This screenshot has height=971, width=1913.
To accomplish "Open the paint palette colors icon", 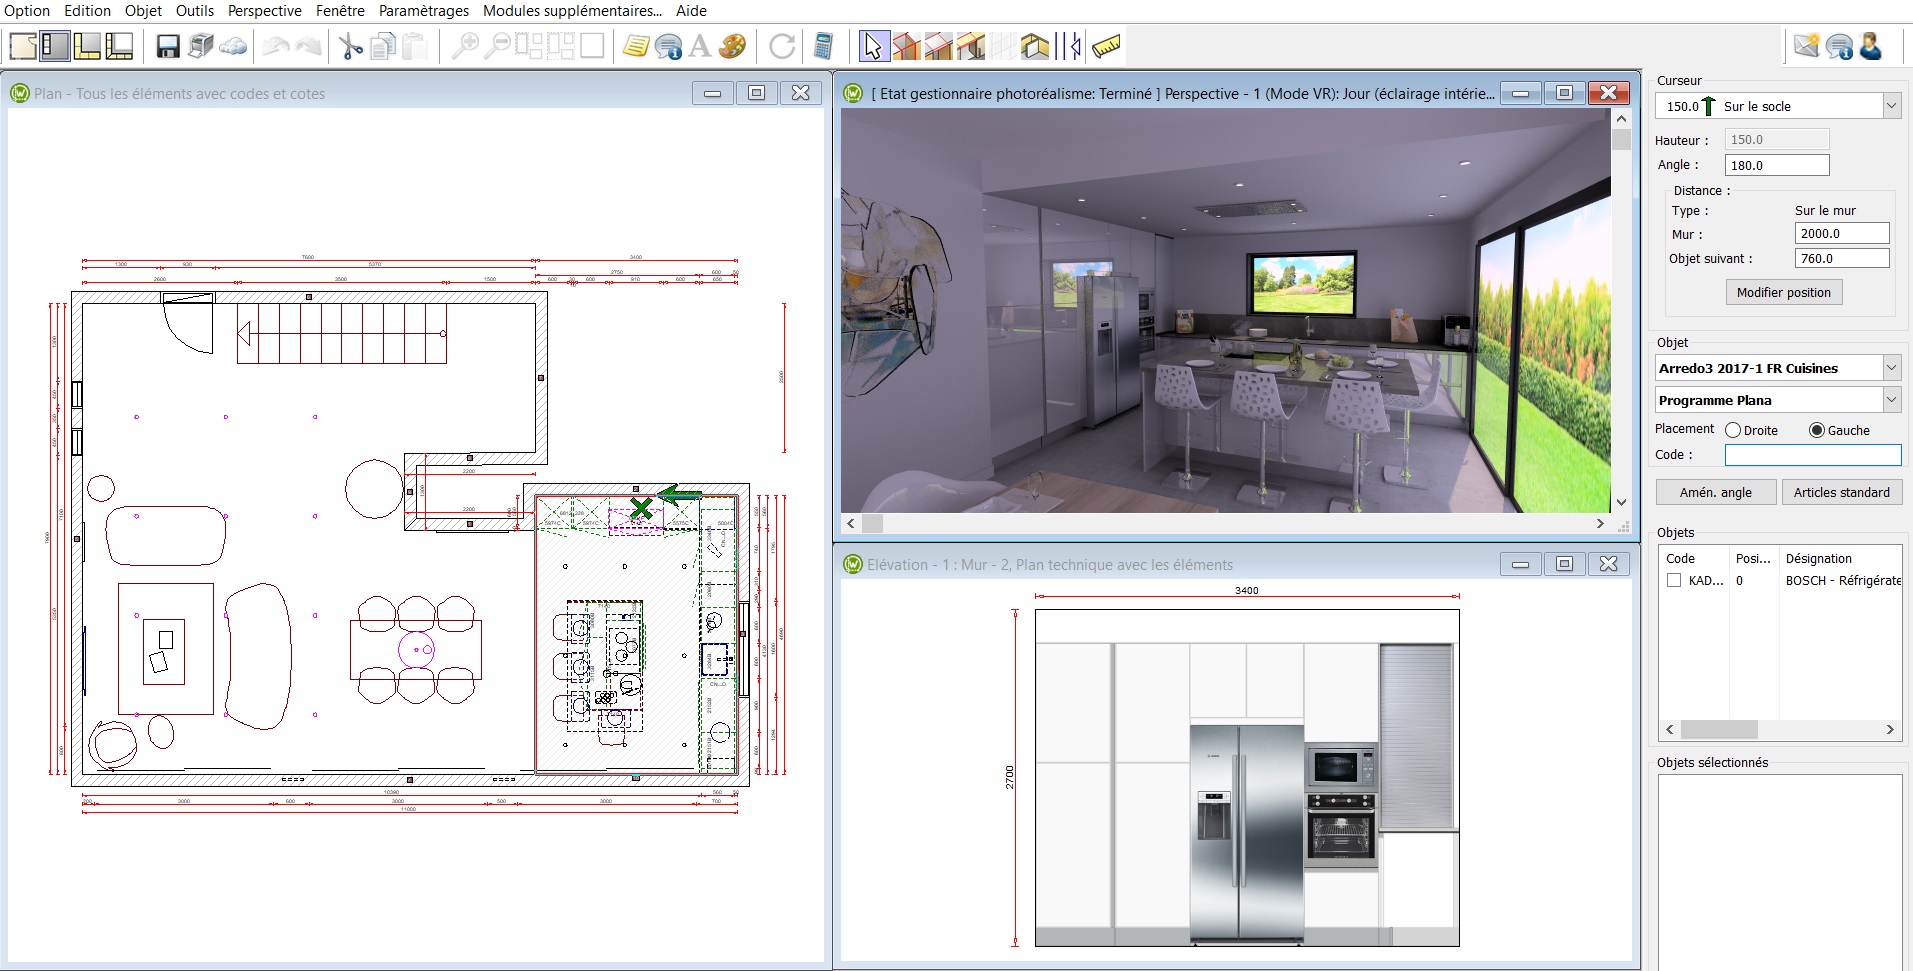I will 733,46.
